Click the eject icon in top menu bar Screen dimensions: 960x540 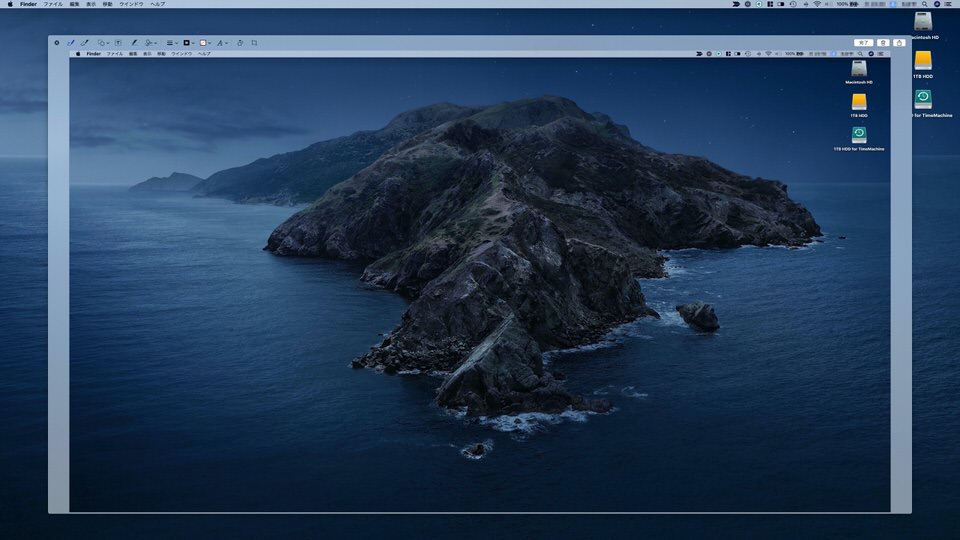806,4
